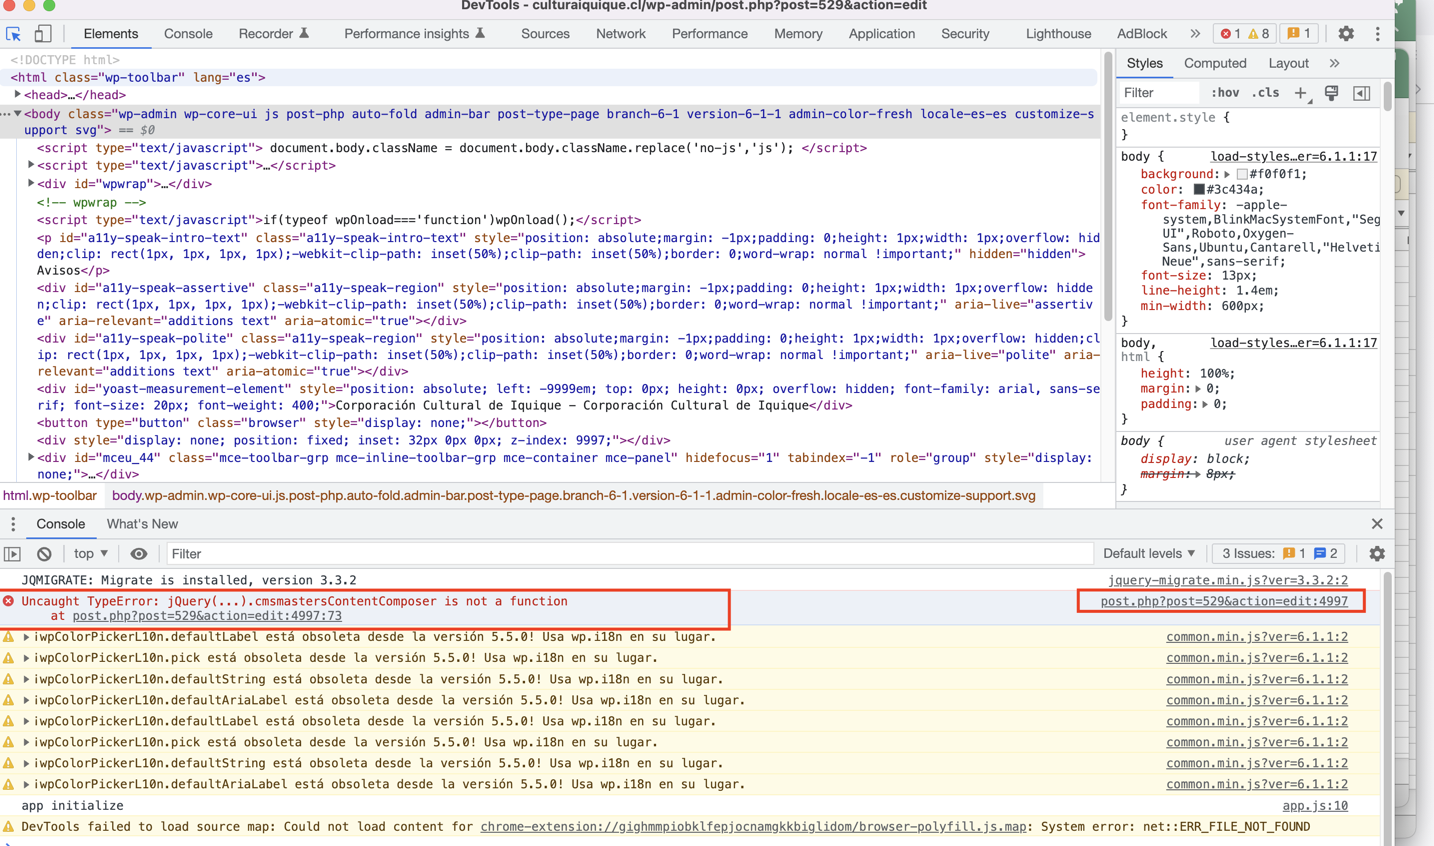Open post.php:4997:73 stack trace link
Screen dimensions: 1434x846
[207, 616]
